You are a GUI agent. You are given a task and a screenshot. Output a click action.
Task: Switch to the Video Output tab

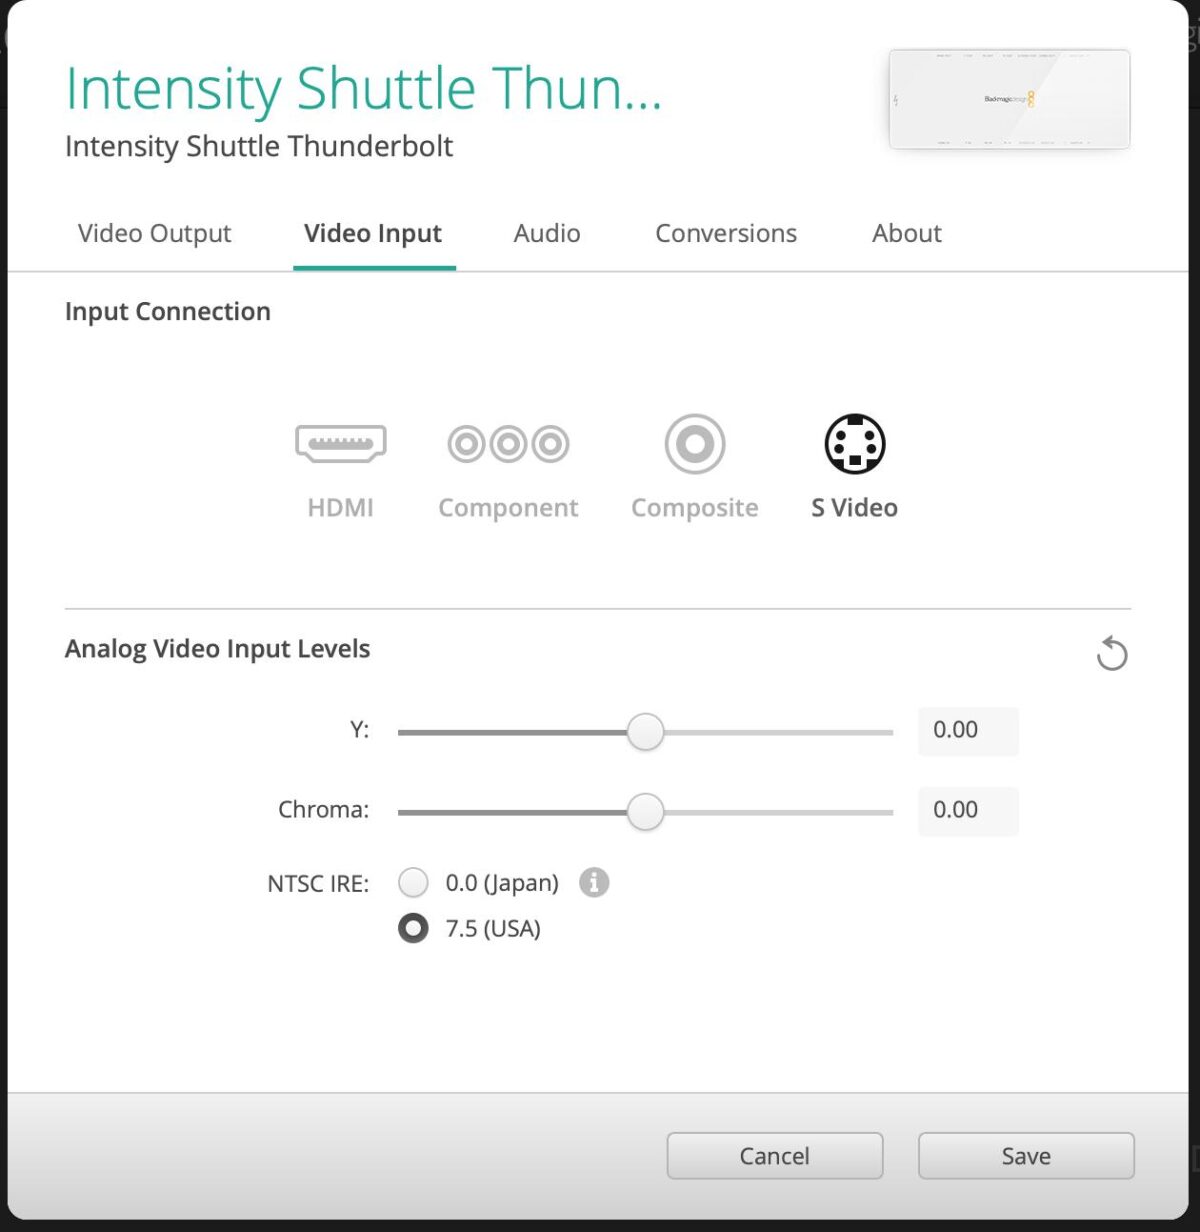[154, 233]
